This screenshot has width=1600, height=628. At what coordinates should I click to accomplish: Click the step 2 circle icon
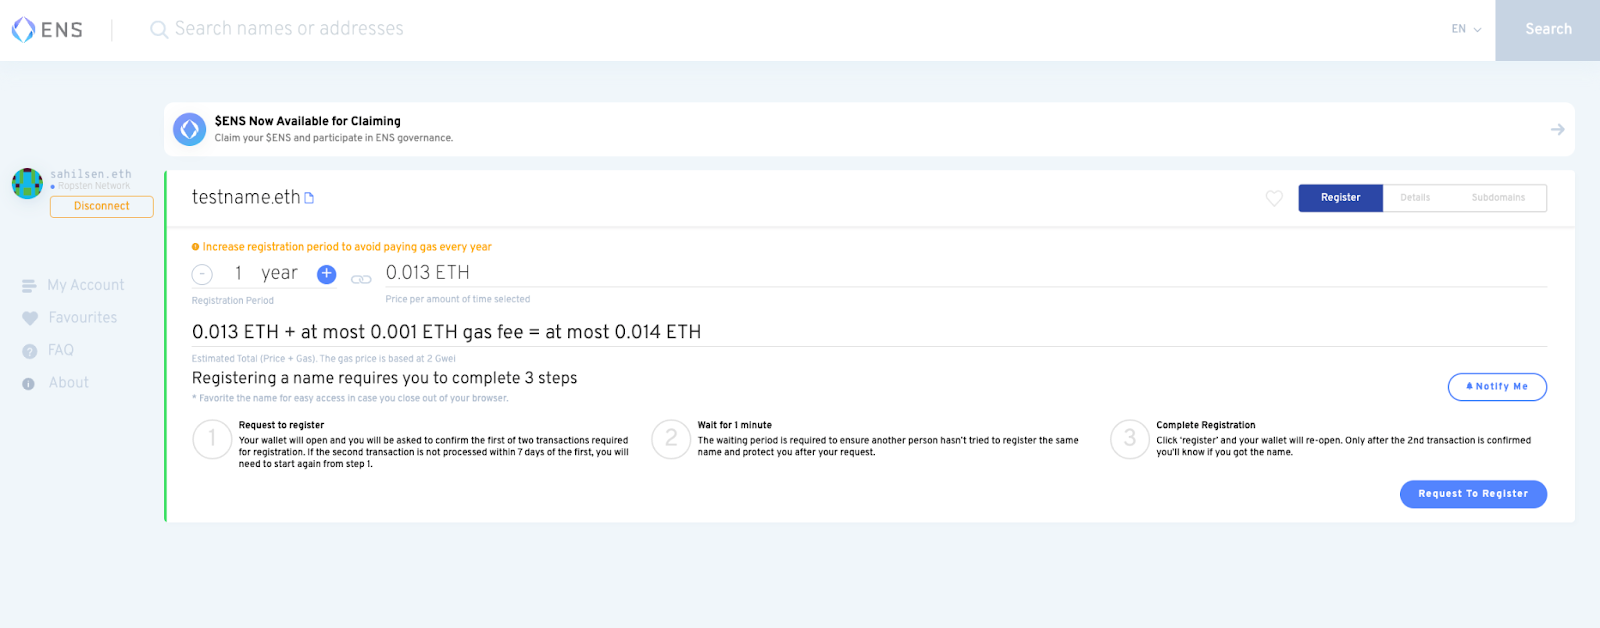[x=671, y=439]
